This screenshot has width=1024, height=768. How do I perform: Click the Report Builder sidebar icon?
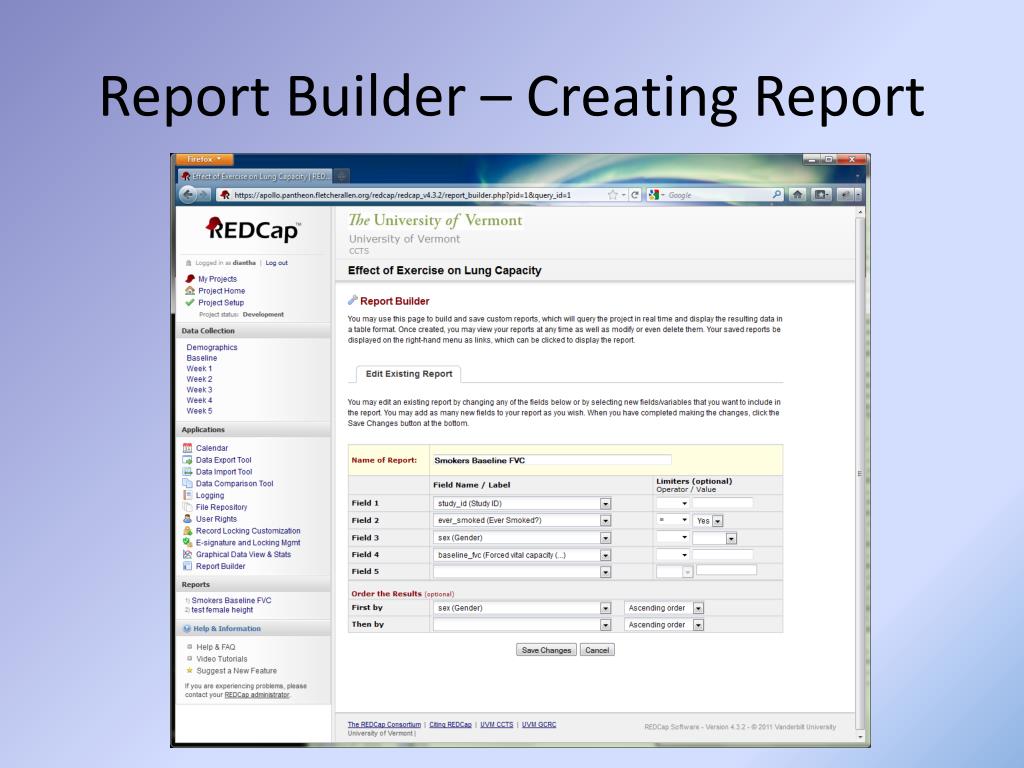[x=187, y=566]
